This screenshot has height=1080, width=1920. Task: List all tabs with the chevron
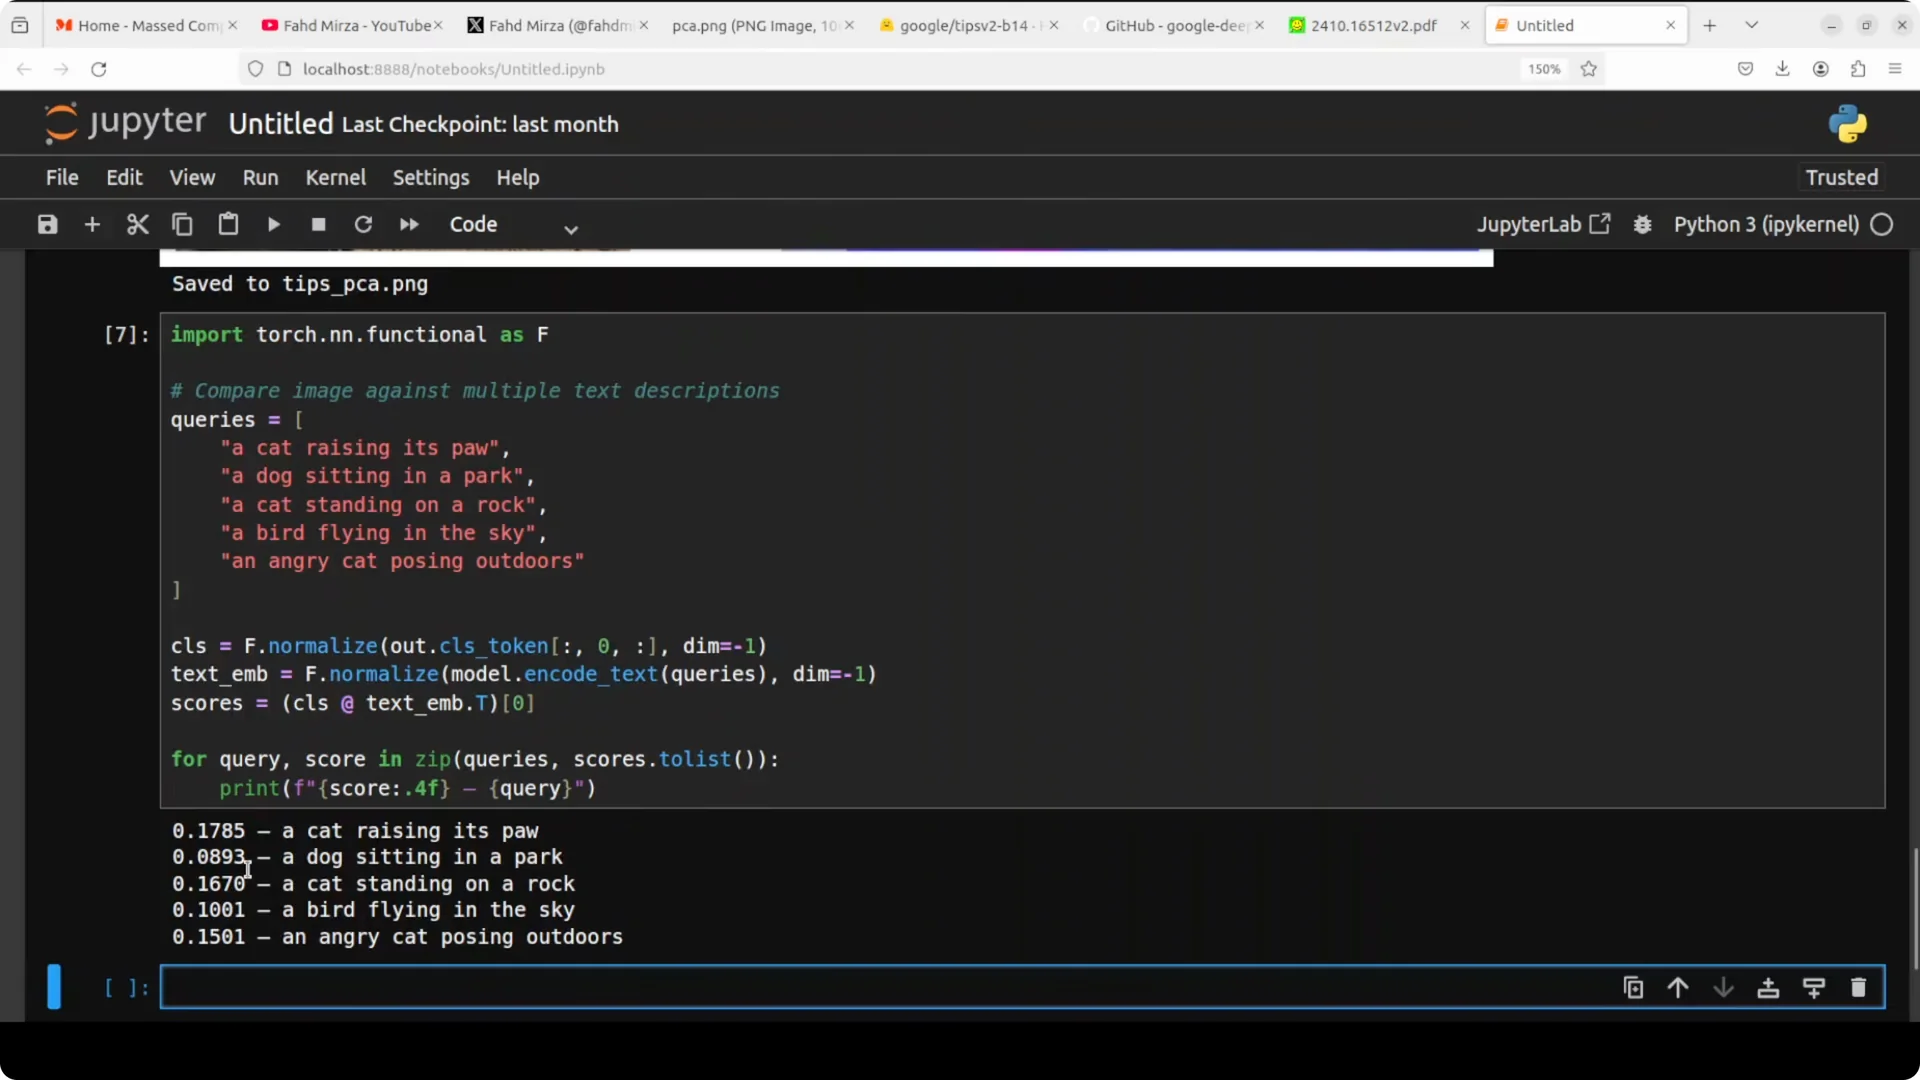point(1751,25)
